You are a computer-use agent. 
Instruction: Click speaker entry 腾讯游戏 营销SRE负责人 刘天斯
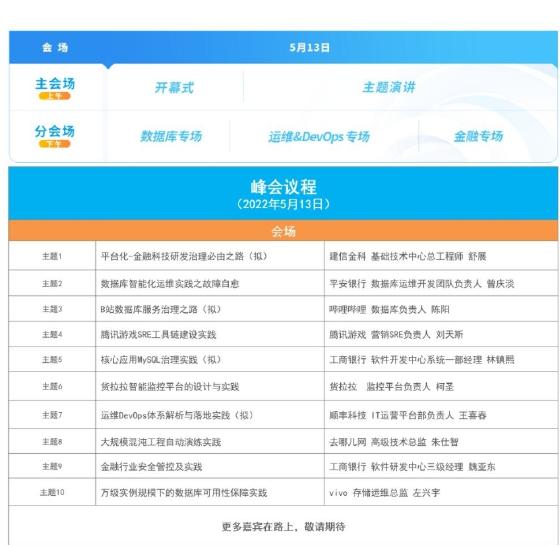[396, 335]
